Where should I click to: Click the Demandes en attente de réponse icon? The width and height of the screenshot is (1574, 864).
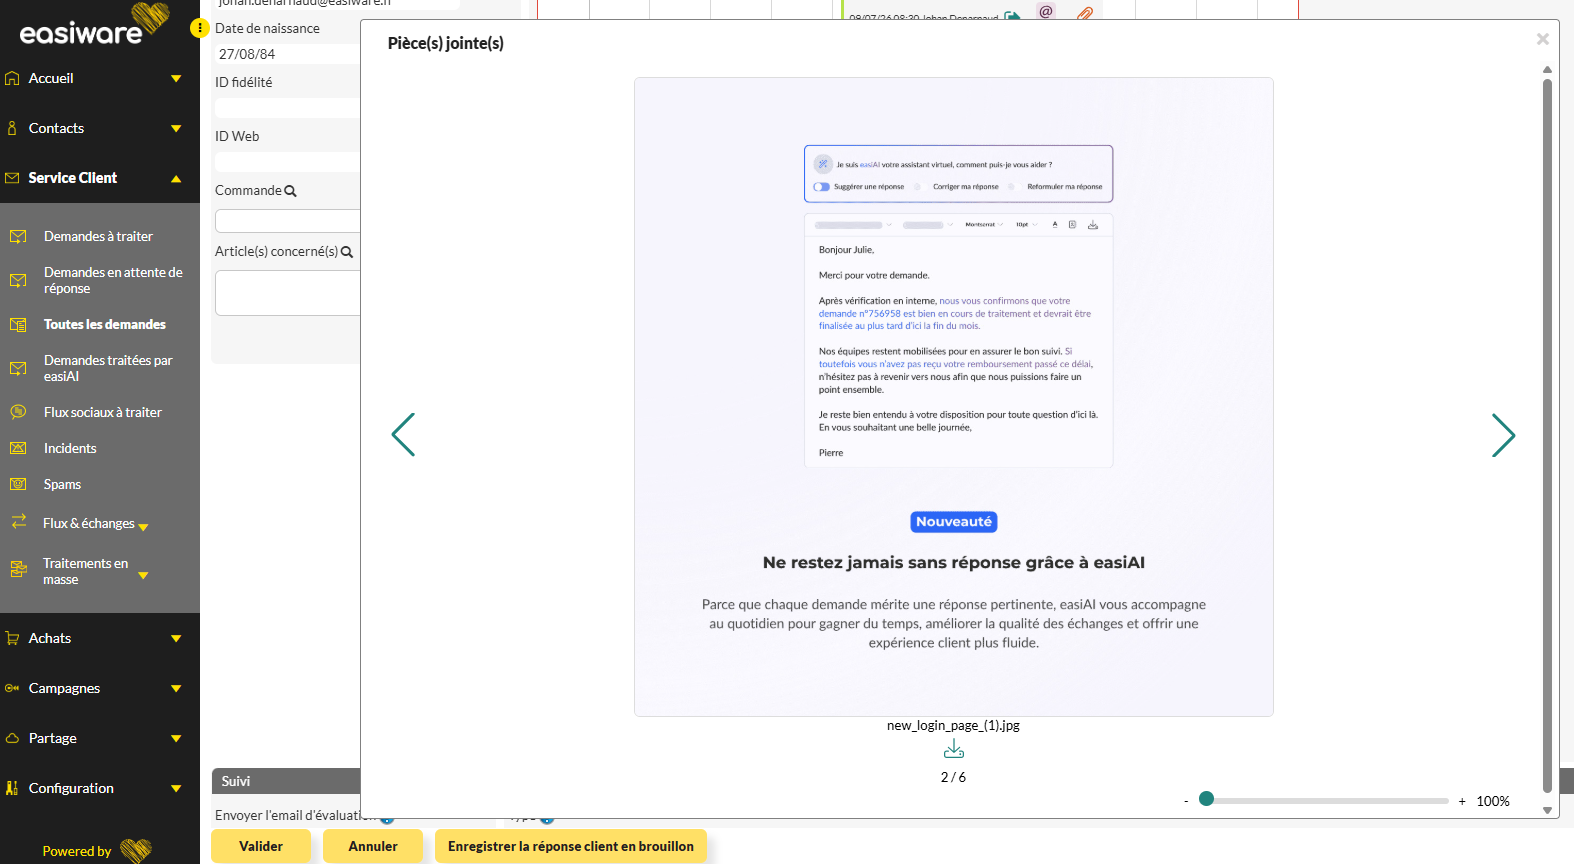(x=18, y=280)
